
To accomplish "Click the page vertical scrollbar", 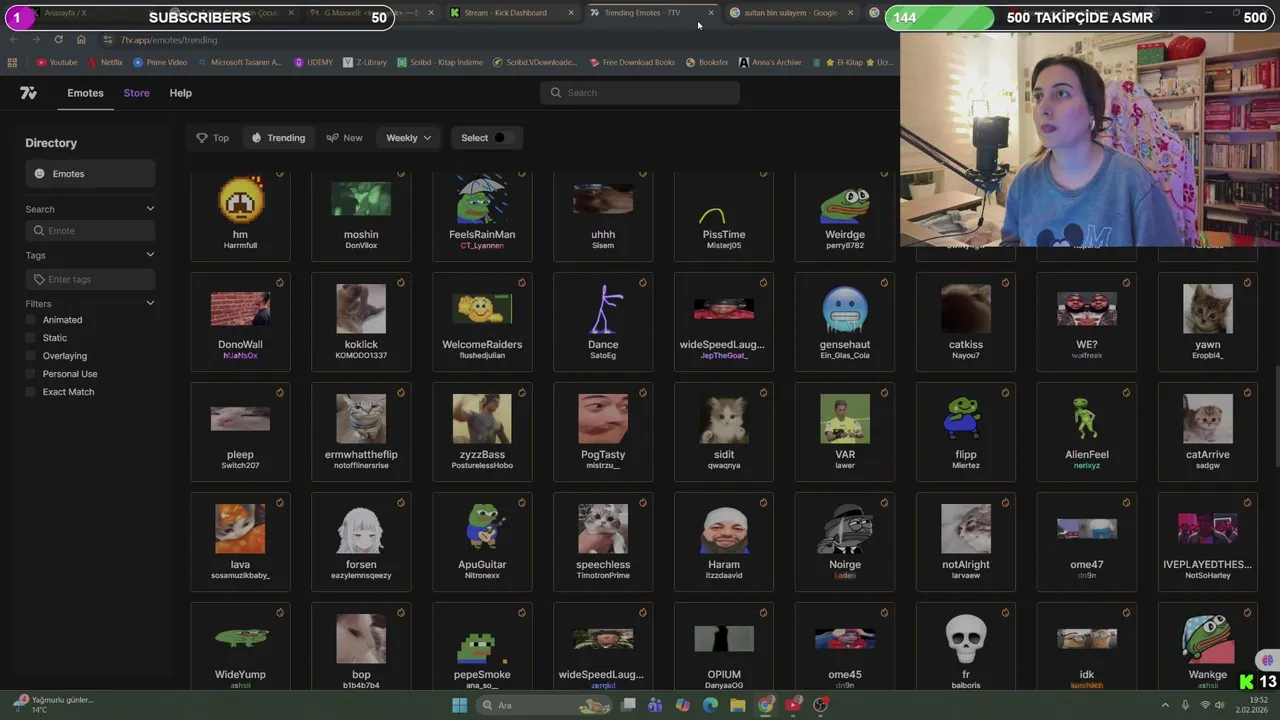I will click(1276, 418).
